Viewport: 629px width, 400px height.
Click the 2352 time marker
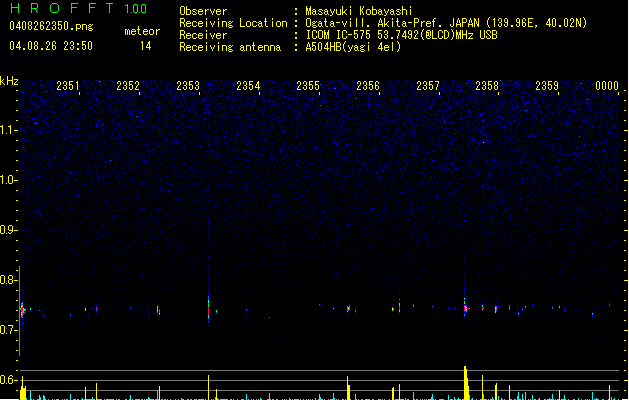128,85
